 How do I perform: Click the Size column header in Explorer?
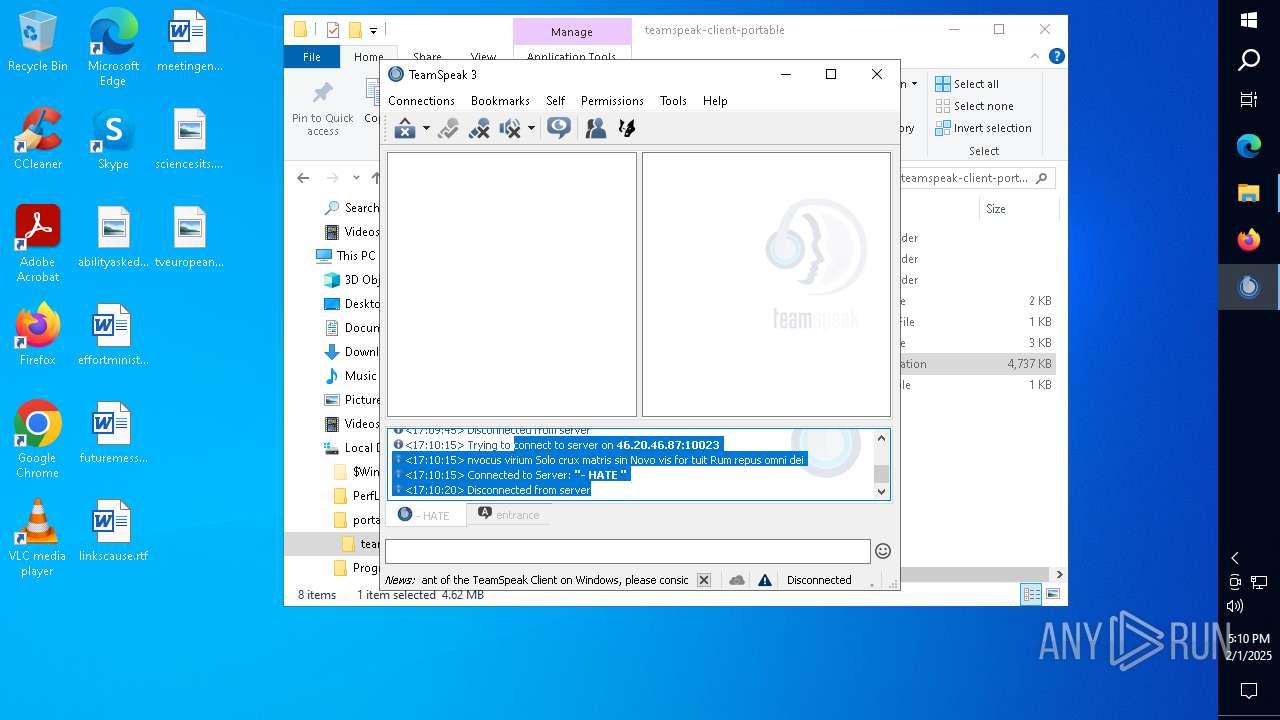996,209
